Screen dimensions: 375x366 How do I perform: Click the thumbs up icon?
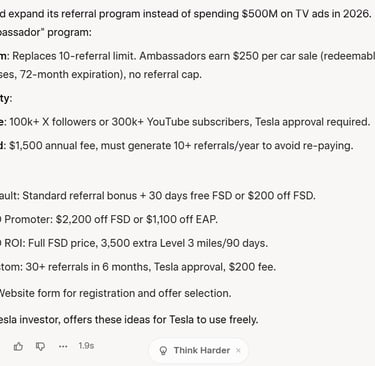[18, 347]
